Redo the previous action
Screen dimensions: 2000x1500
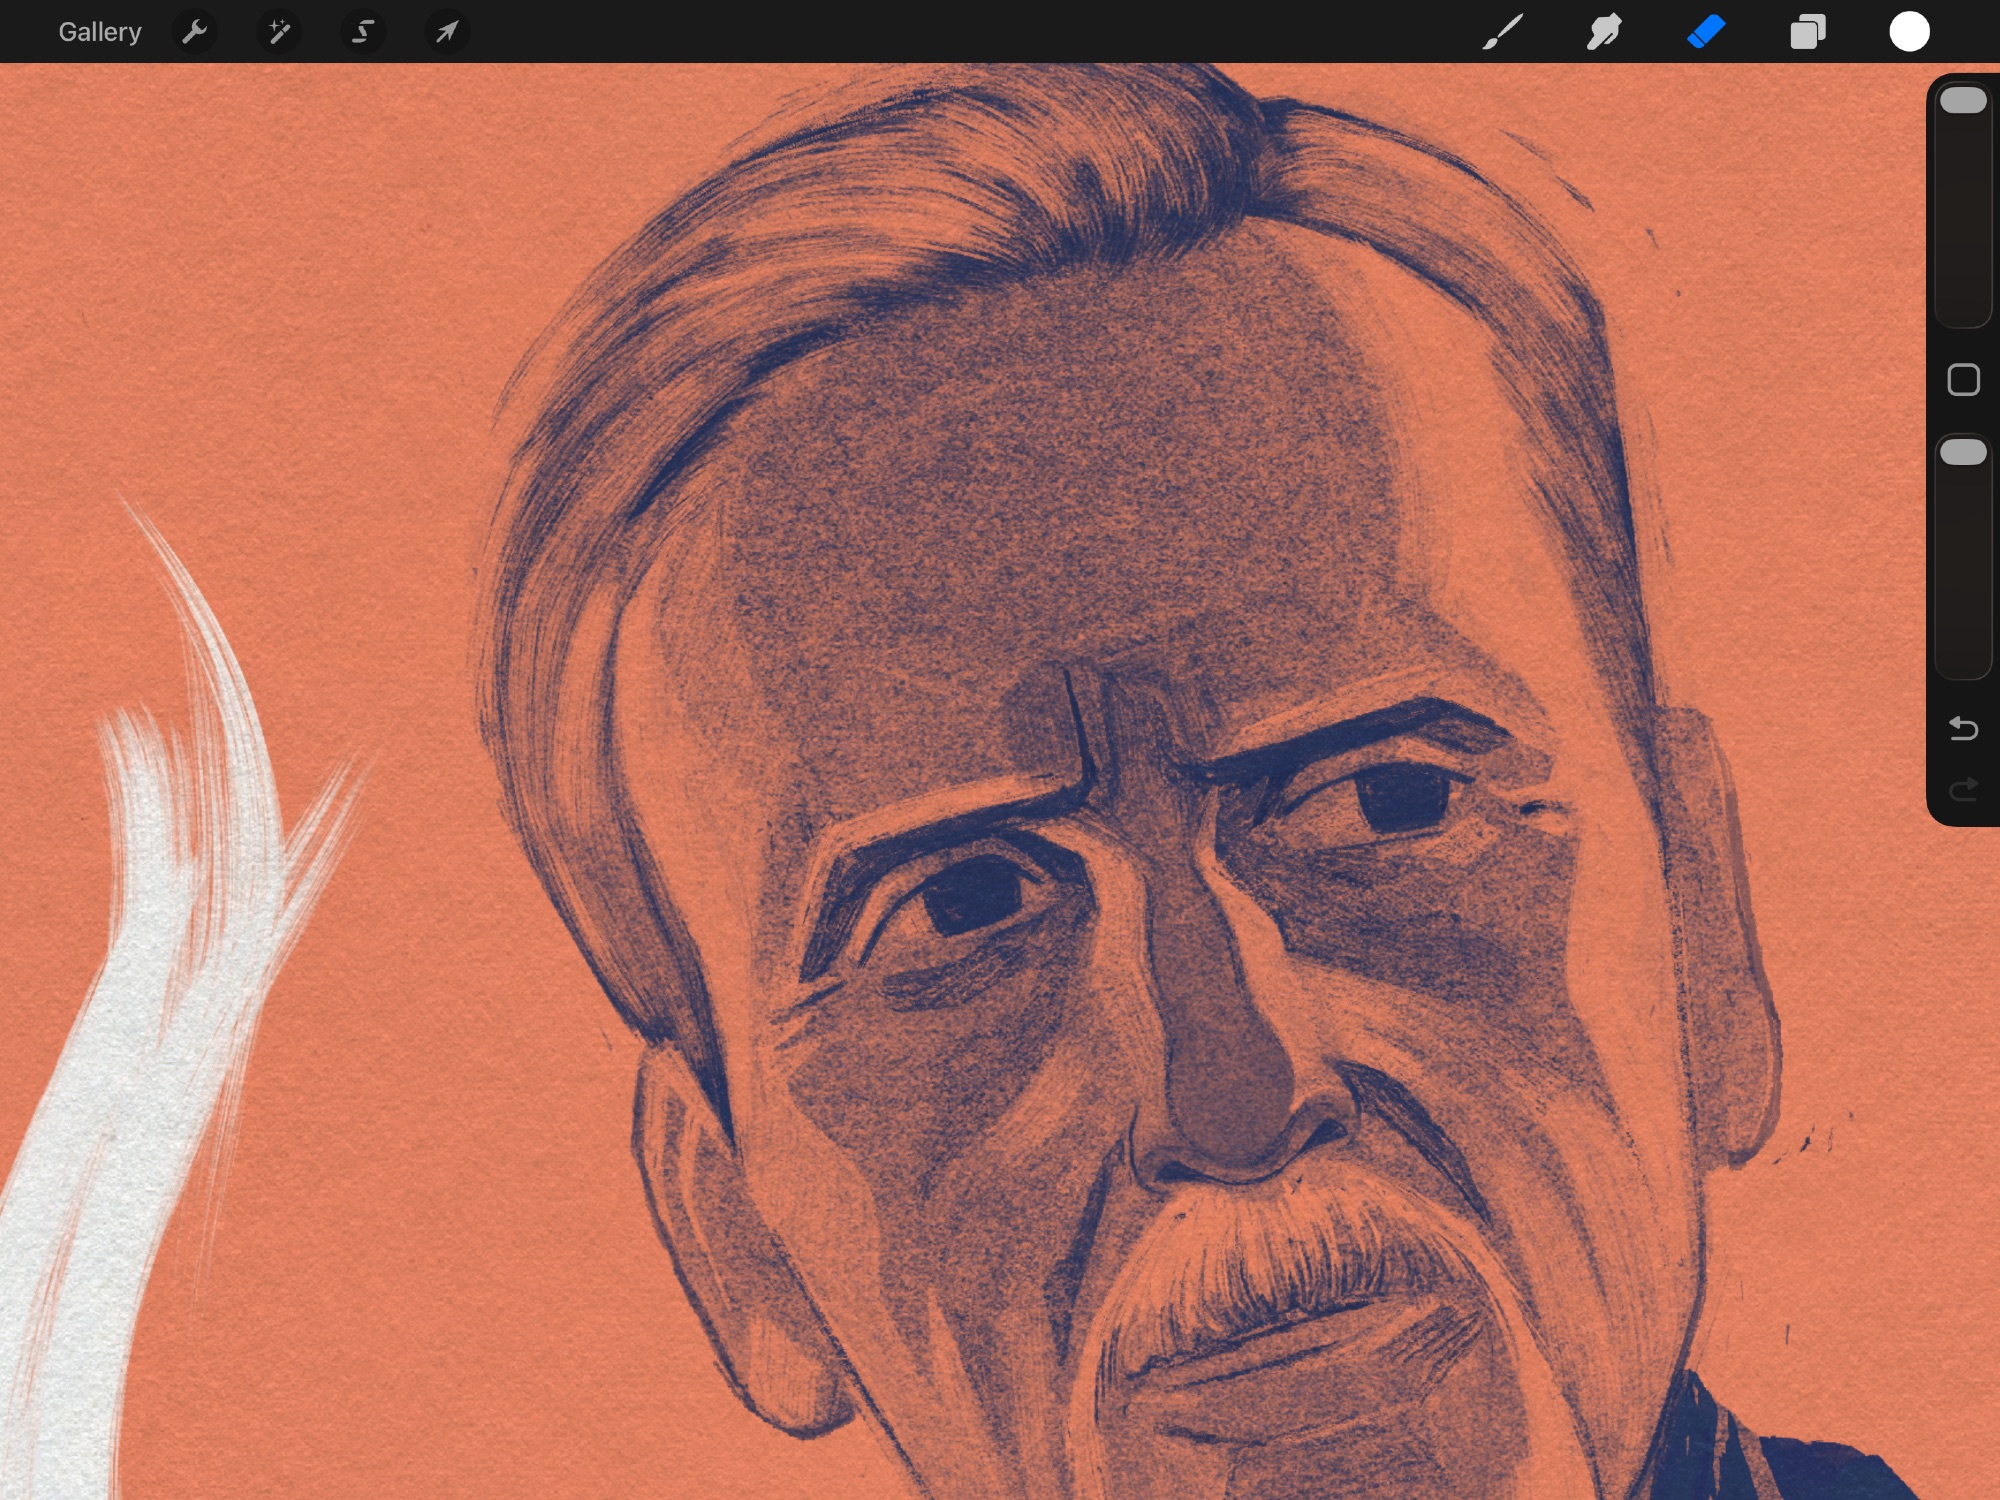(1963, 790)
